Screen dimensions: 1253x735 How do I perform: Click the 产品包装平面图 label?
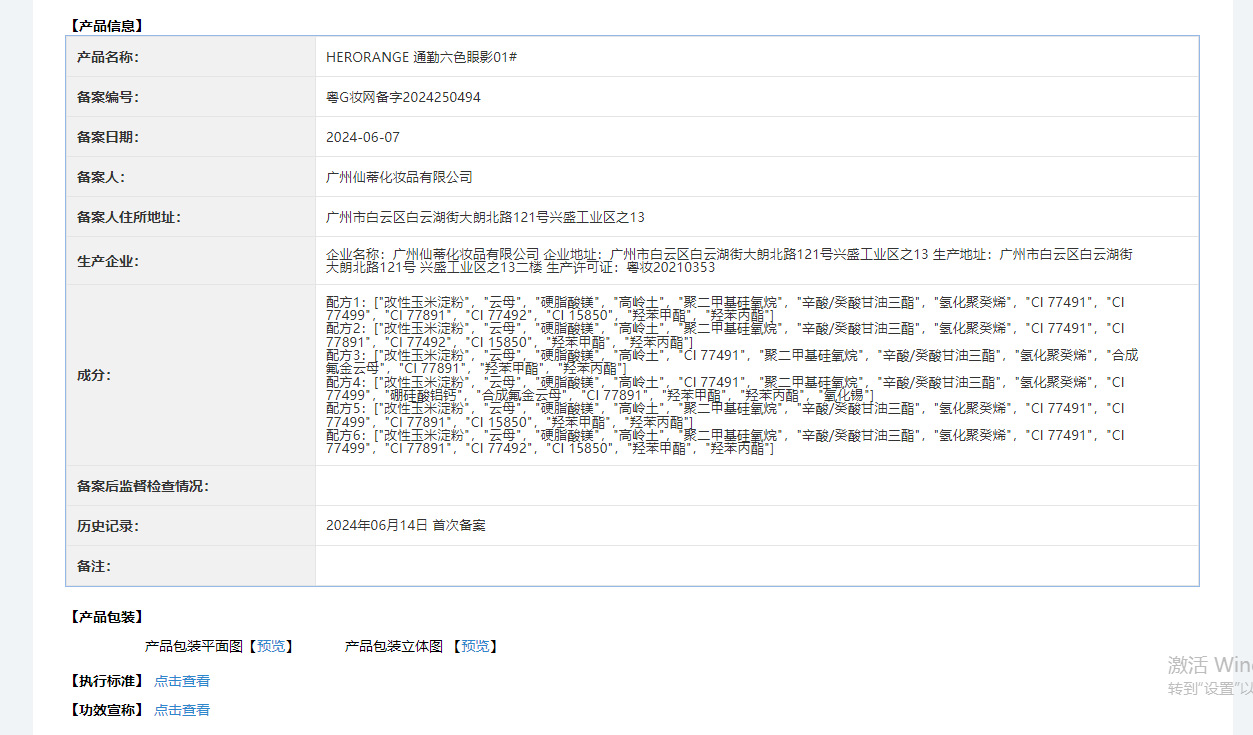pyautogui.click(x=194, y=646)
